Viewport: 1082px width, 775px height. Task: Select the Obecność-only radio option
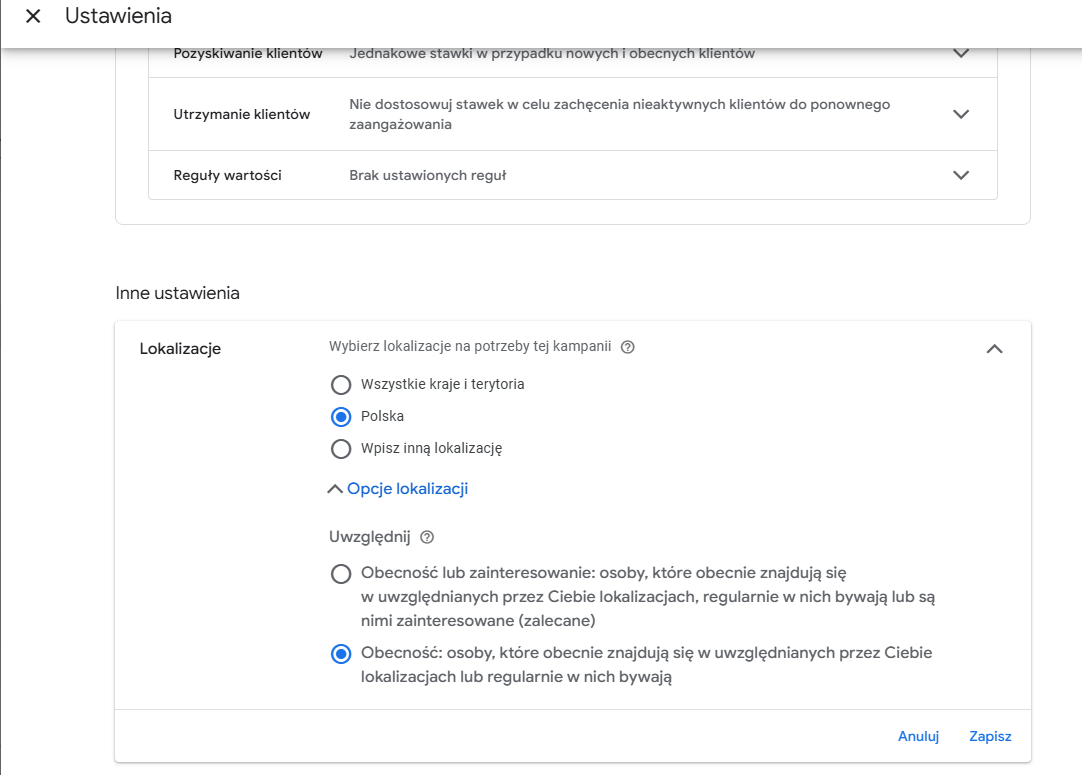click(341, 654)
